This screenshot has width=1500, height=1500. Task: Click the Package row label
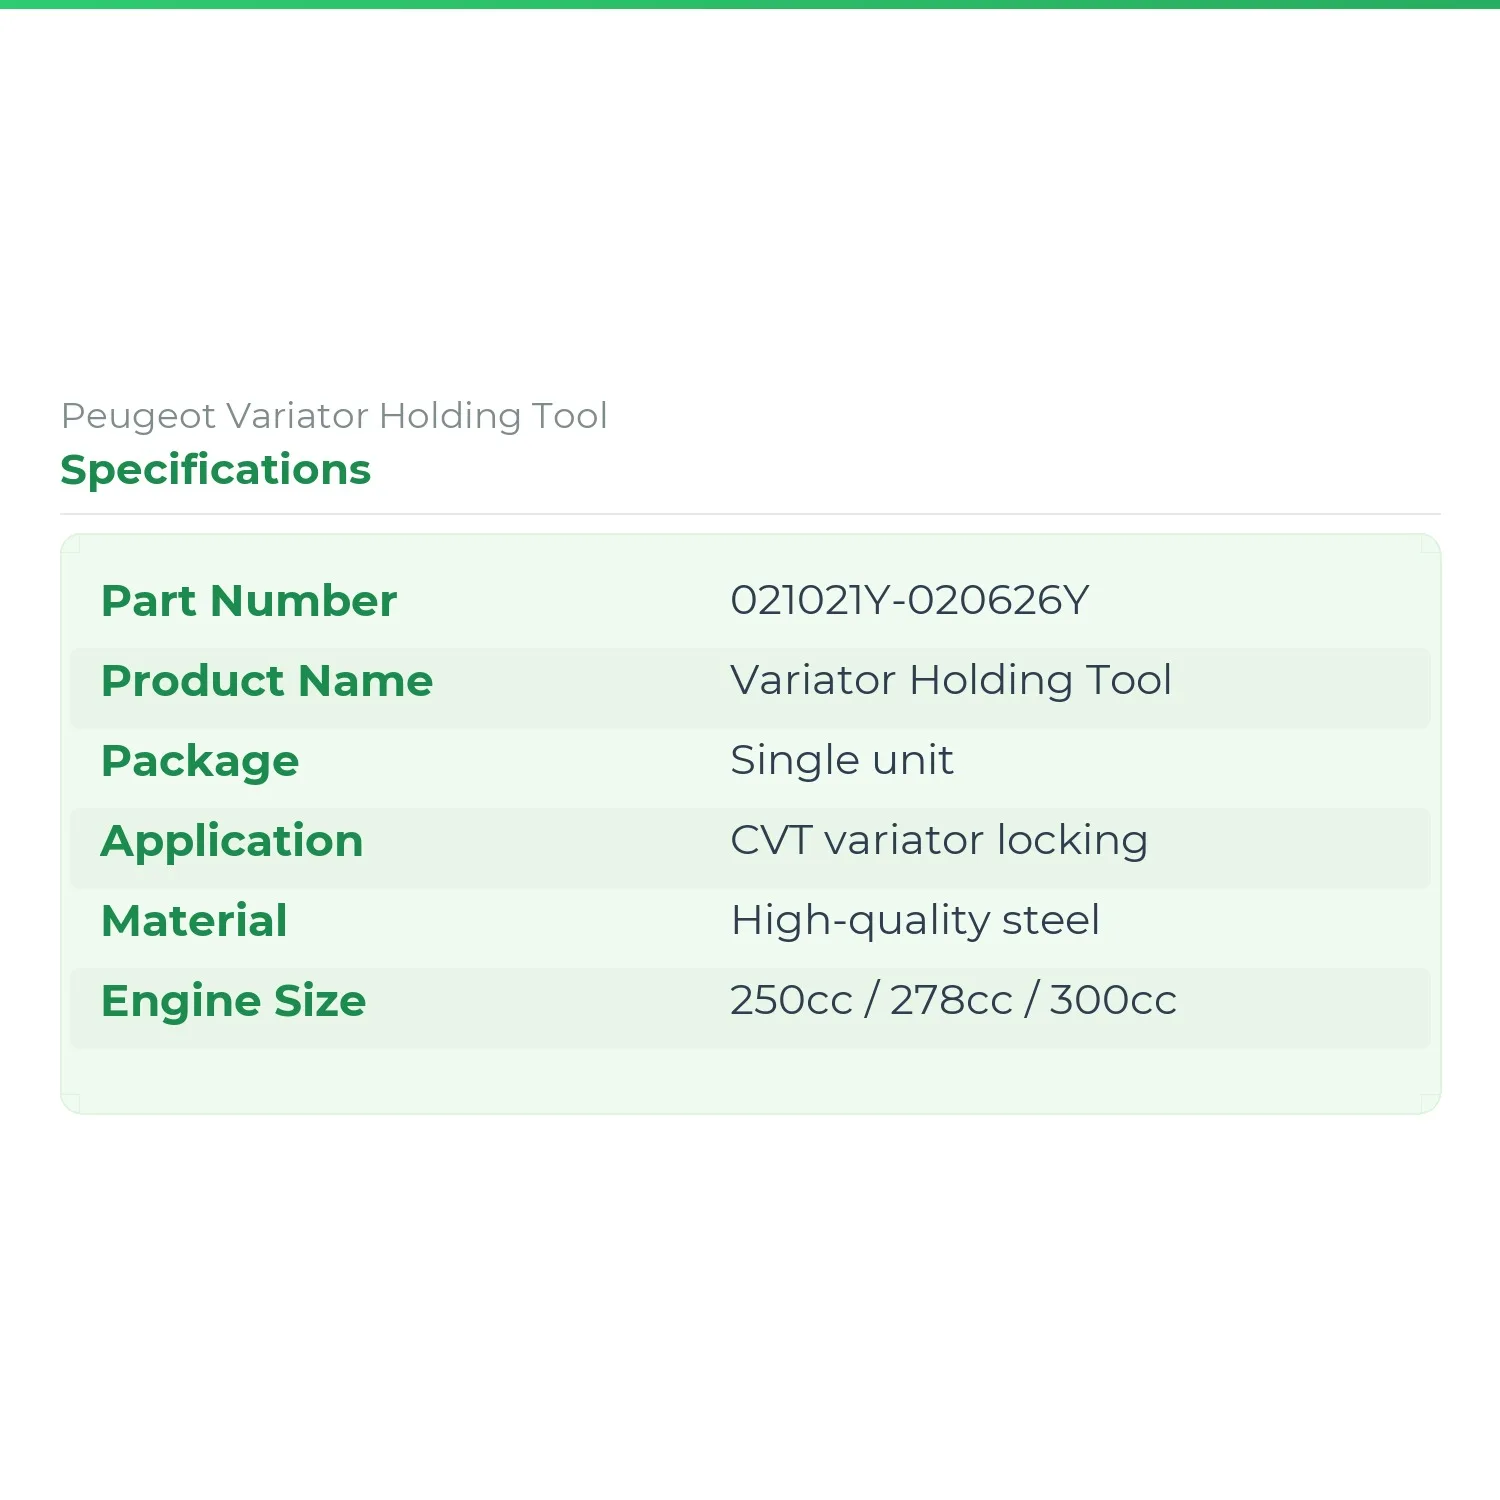click(x=200, y=762)
